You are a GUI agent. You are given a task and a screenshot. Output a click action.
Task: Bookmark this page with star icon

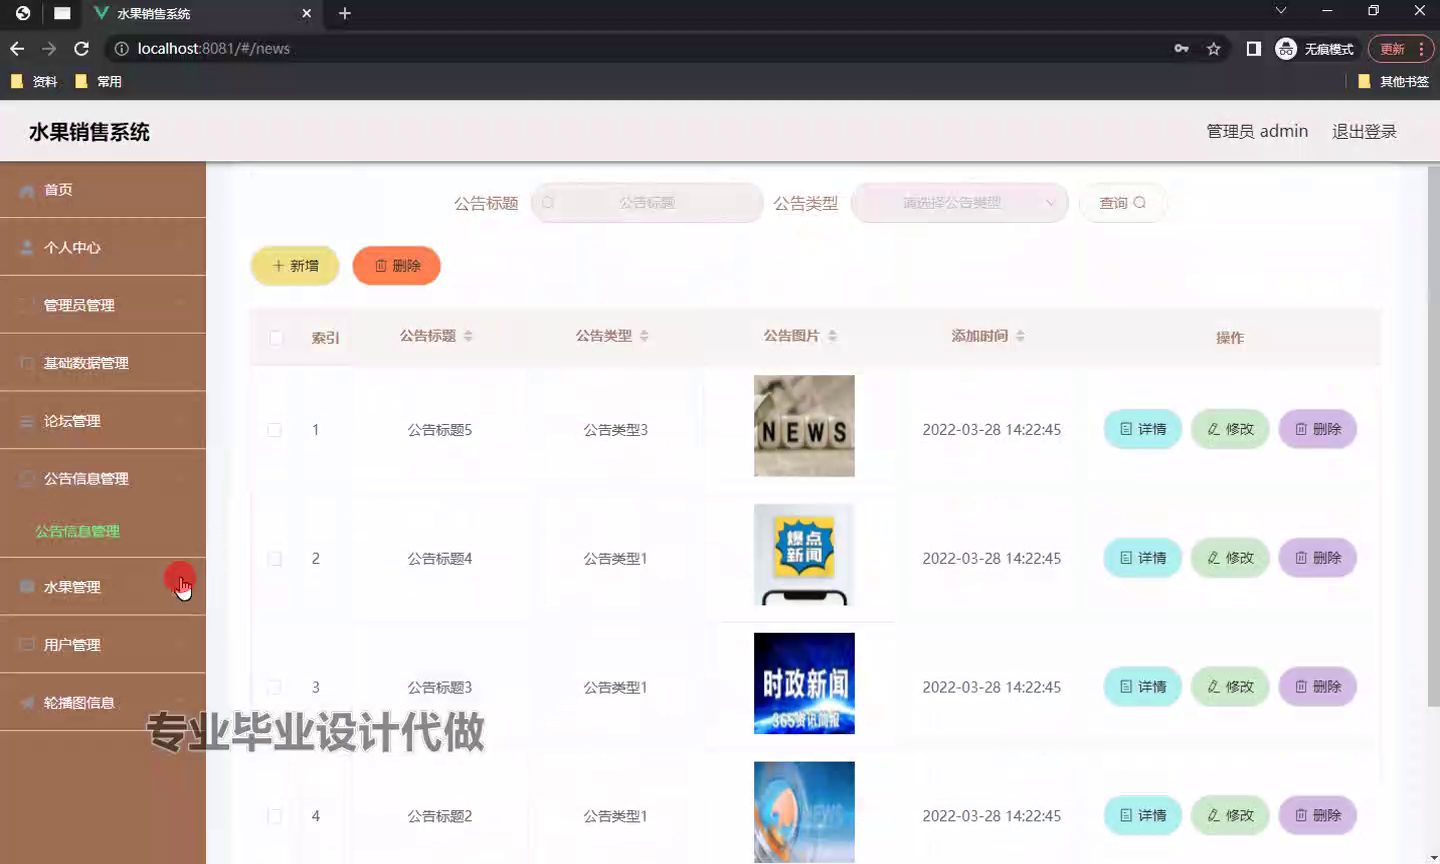click(1213, 48)
